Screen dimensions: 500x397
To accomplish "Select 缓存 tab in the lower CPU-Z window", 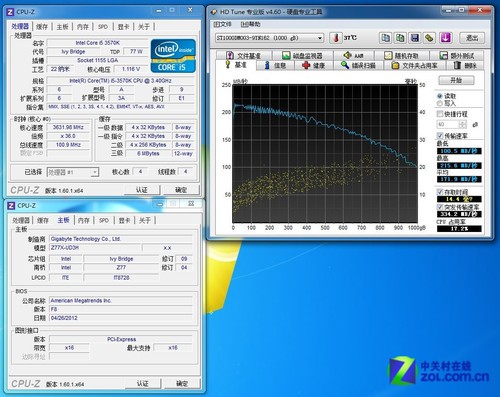I will 43,220.
